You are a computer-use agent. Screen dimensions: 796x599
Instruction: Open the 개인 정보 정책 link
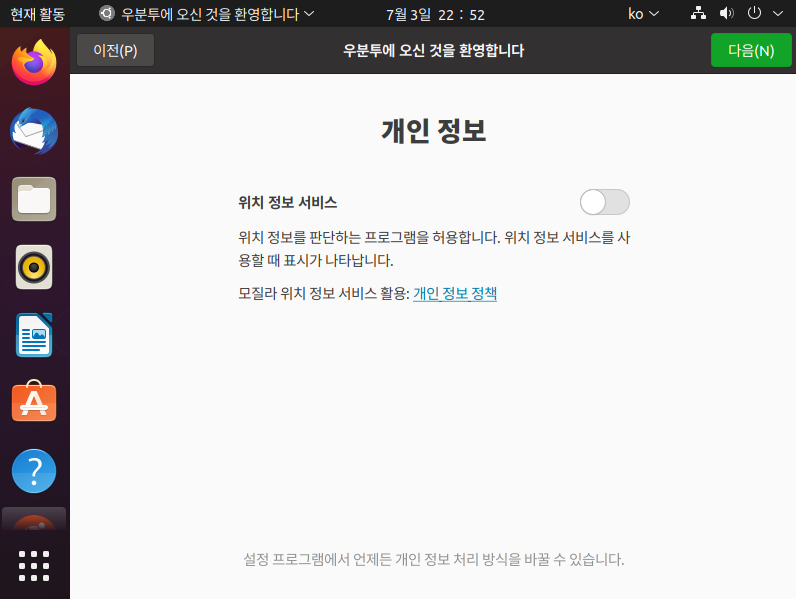tap(455, 293)
